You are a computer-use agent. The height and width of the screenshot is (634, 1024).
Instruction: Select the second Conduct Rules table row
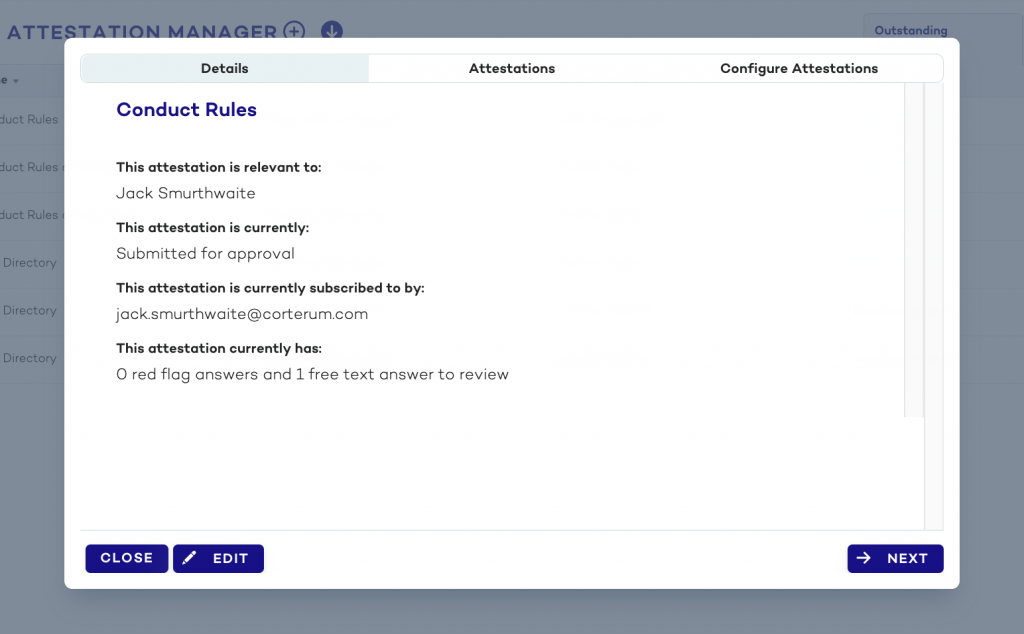(31, 167)
